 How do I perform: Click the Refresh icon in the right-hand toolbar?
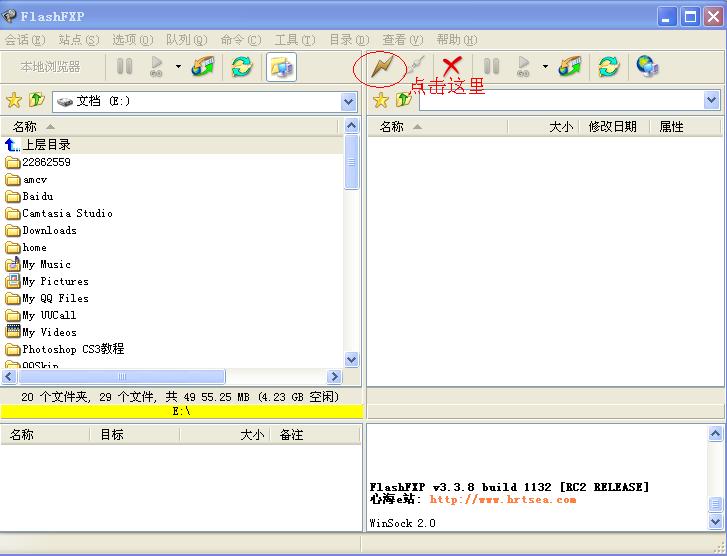609,67
